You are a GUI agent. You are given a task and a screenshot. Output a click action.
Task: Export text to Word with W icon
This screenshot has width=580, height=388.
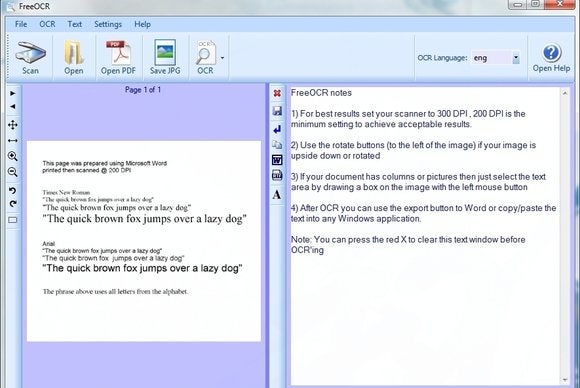[277, 160]
